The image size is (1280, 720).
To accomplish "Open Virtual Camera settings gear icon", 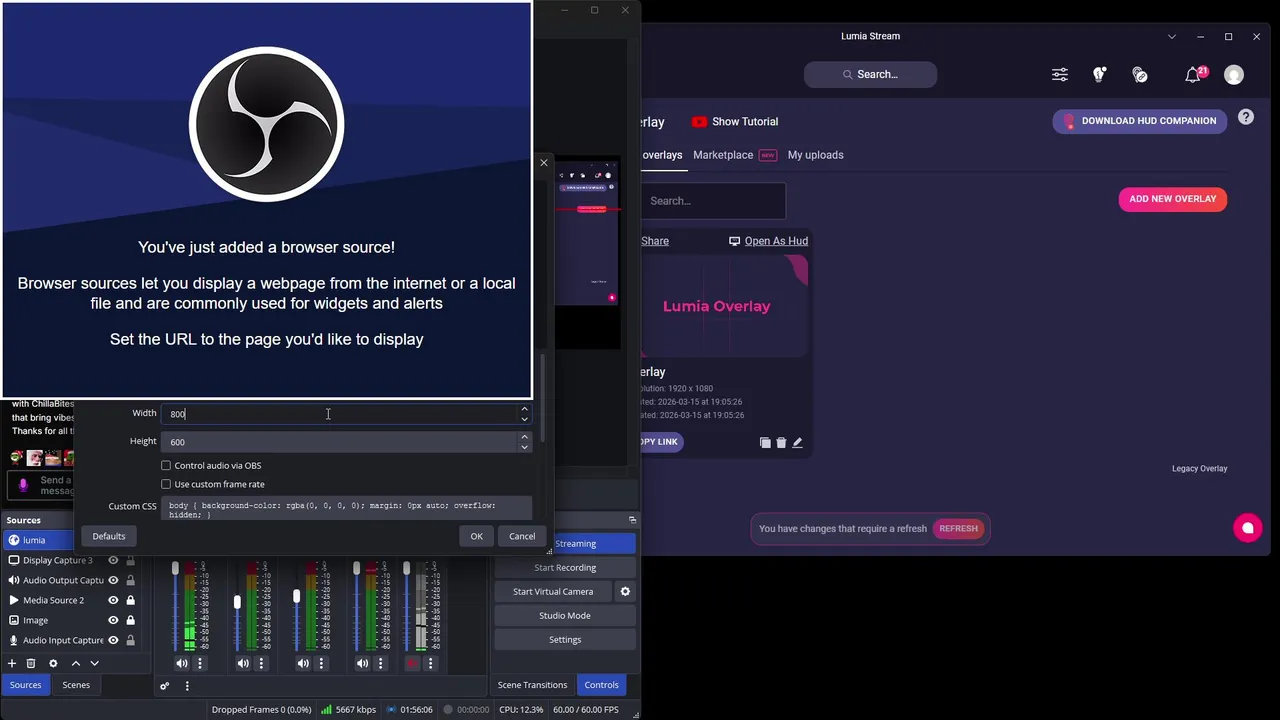I will 625,592.
